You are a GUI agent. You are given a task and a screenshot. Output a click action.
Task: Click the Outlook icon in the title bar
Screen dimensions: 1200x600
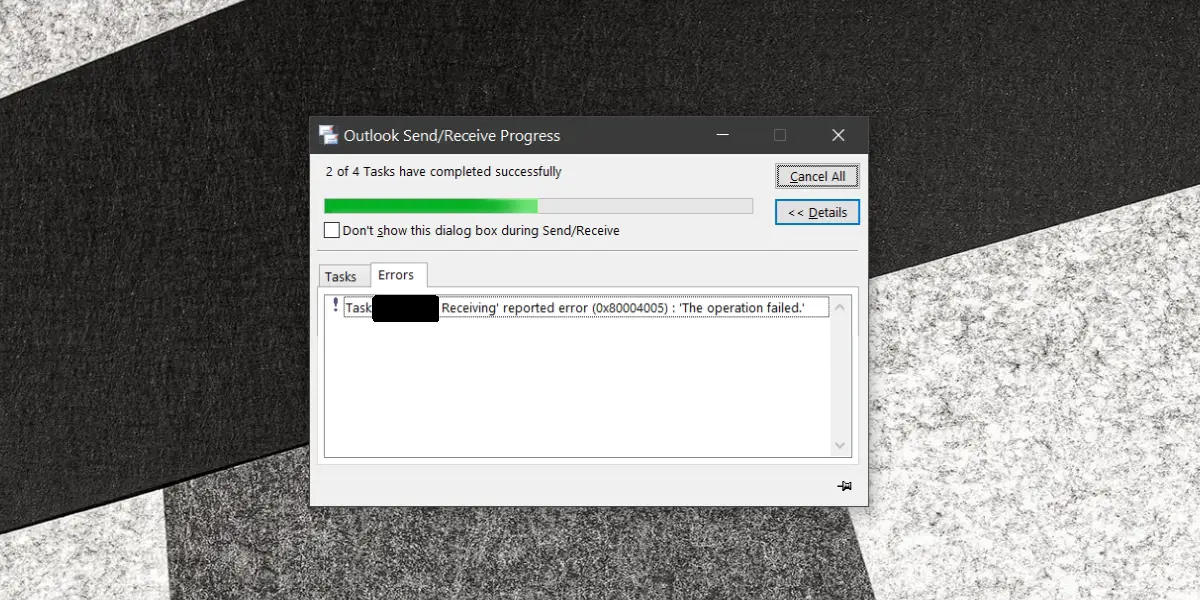point(328,135)
